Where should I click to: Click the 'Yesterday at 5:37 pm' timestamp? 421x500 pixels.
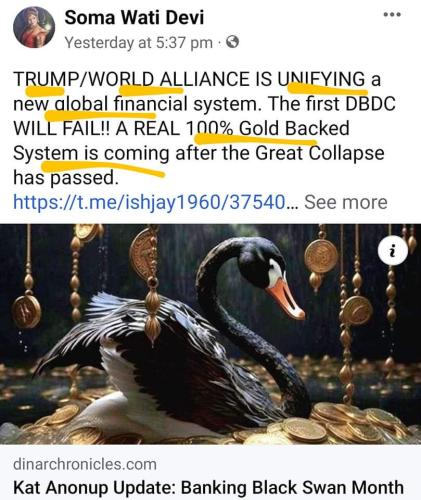click(x=139, y=43)
